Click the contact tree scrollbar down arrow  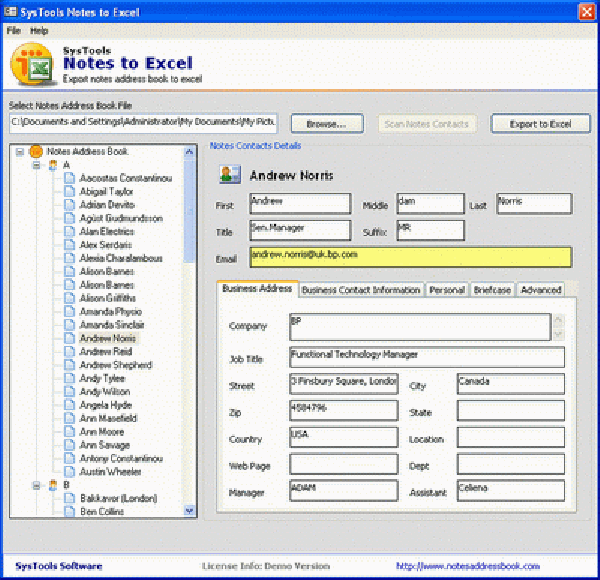click(190, 510)
